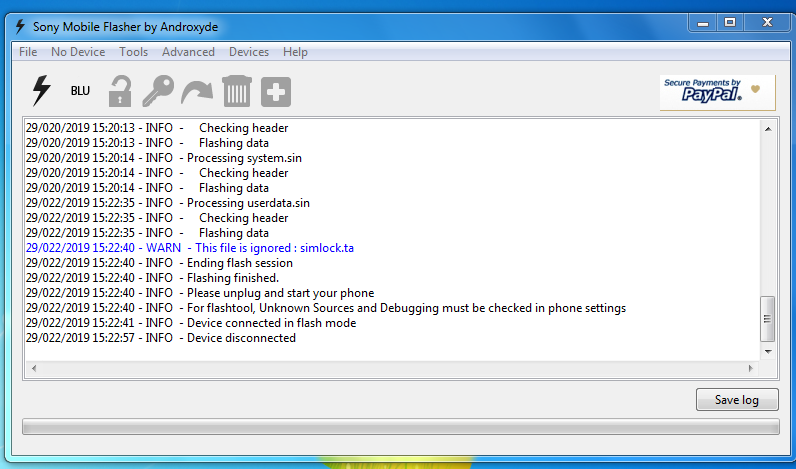Click the 15:20:13 'Checking header' log line
Image resolution: width=796 pixels, height=469 pixels.
click(157, 128)
